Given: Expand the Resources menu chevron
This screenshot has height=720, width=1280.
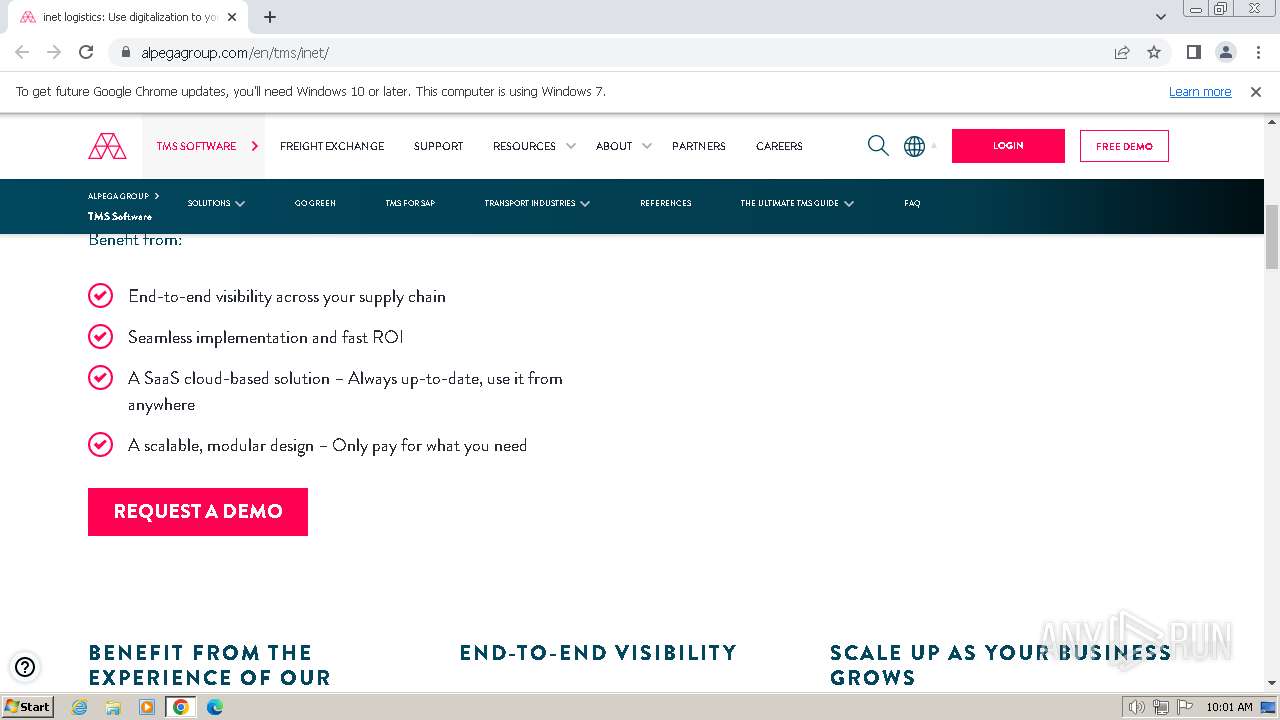Looking at the screenshot, I should (571, 146).
